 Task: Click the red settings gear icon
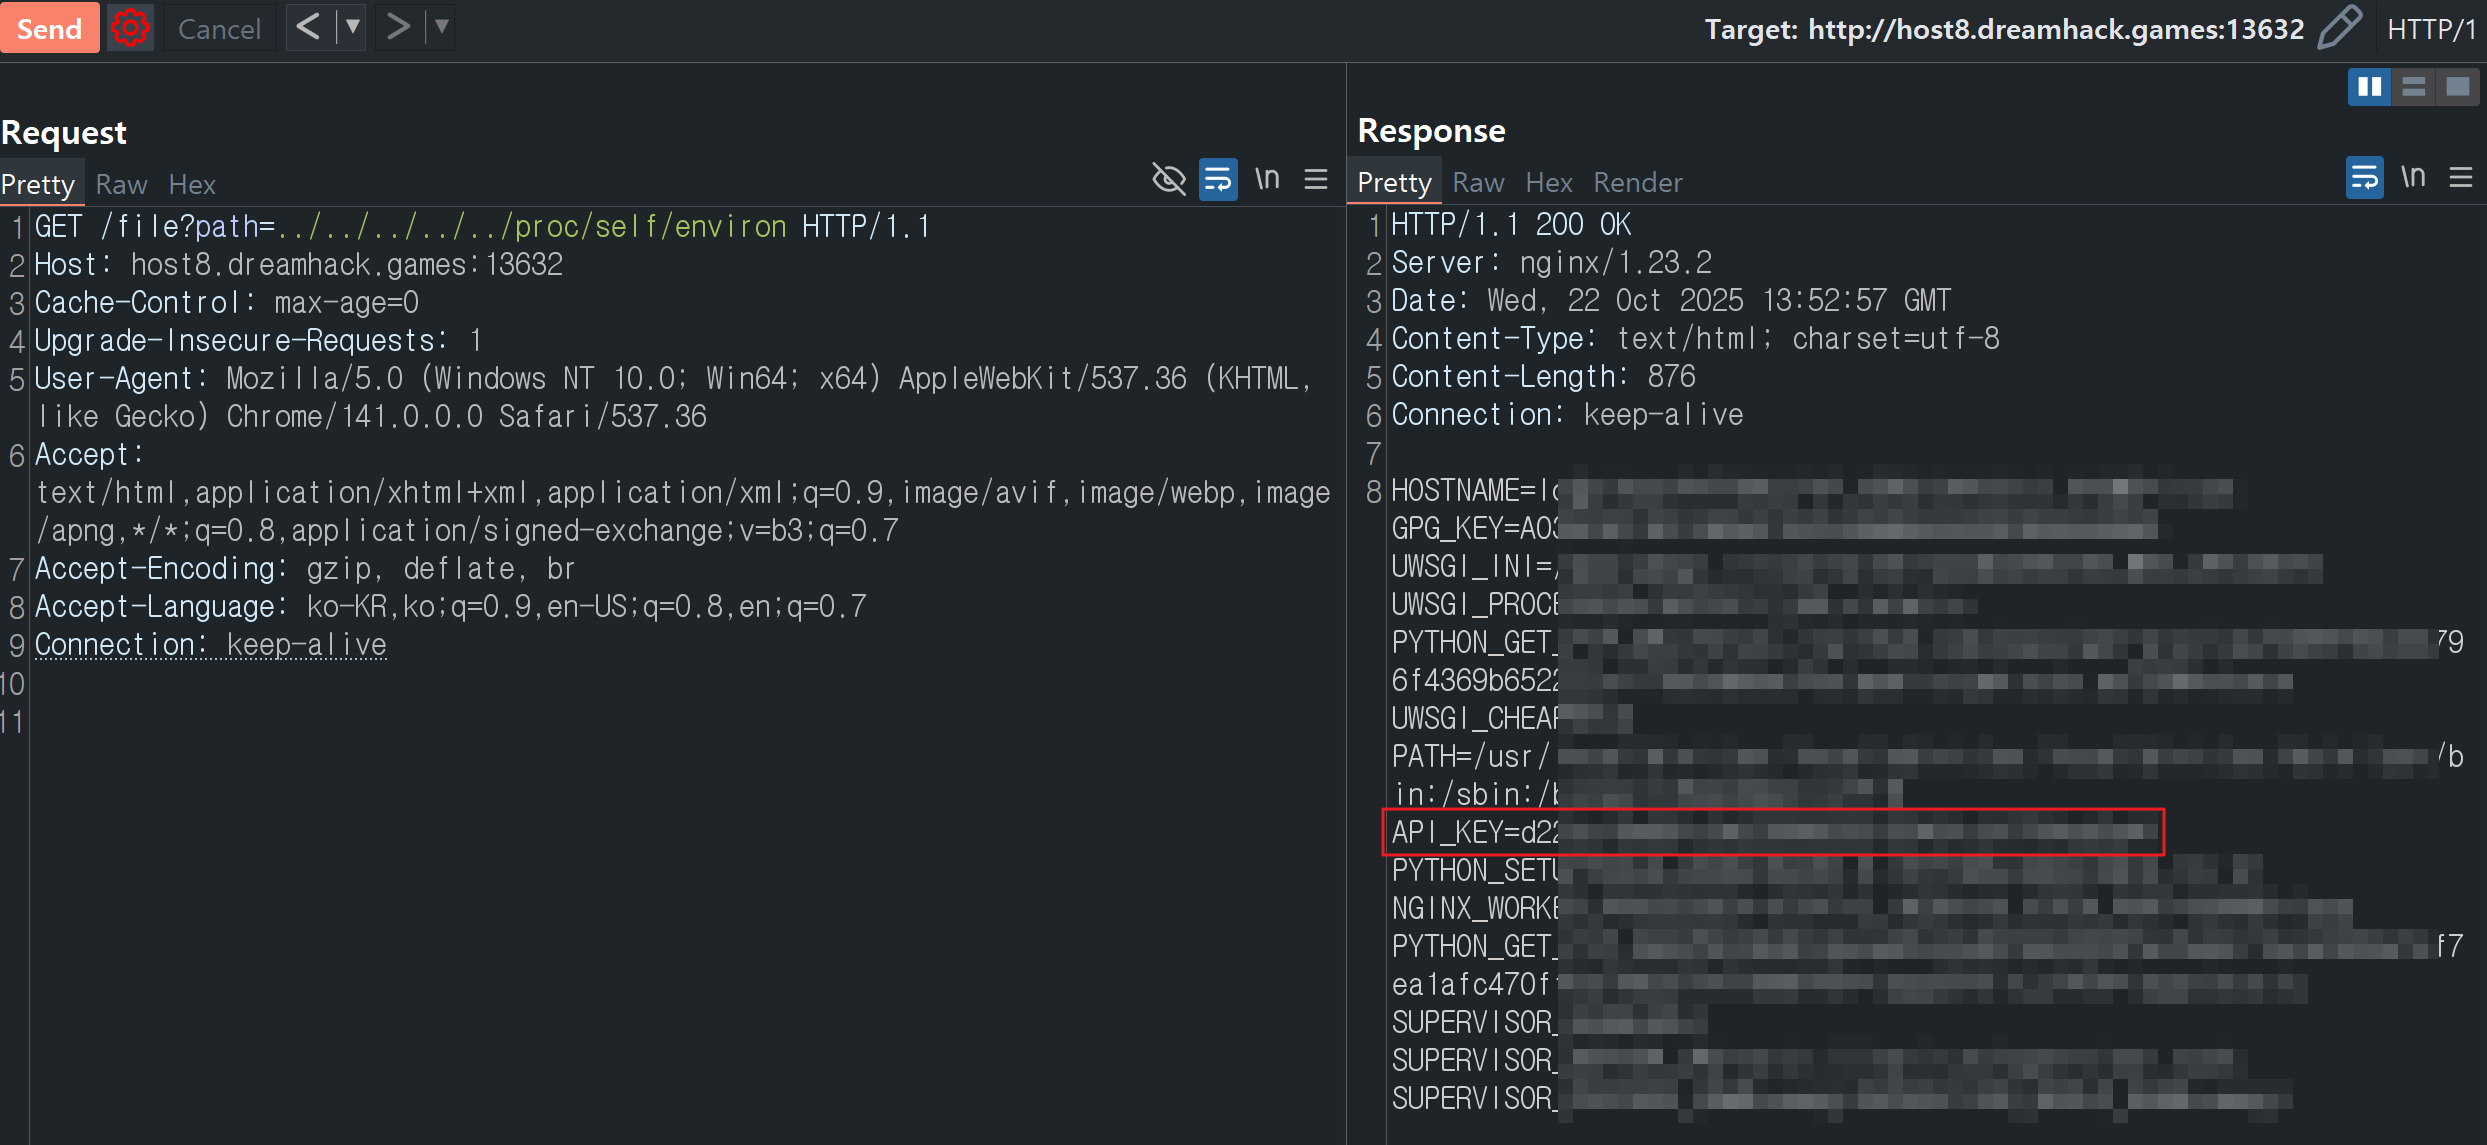130,28
